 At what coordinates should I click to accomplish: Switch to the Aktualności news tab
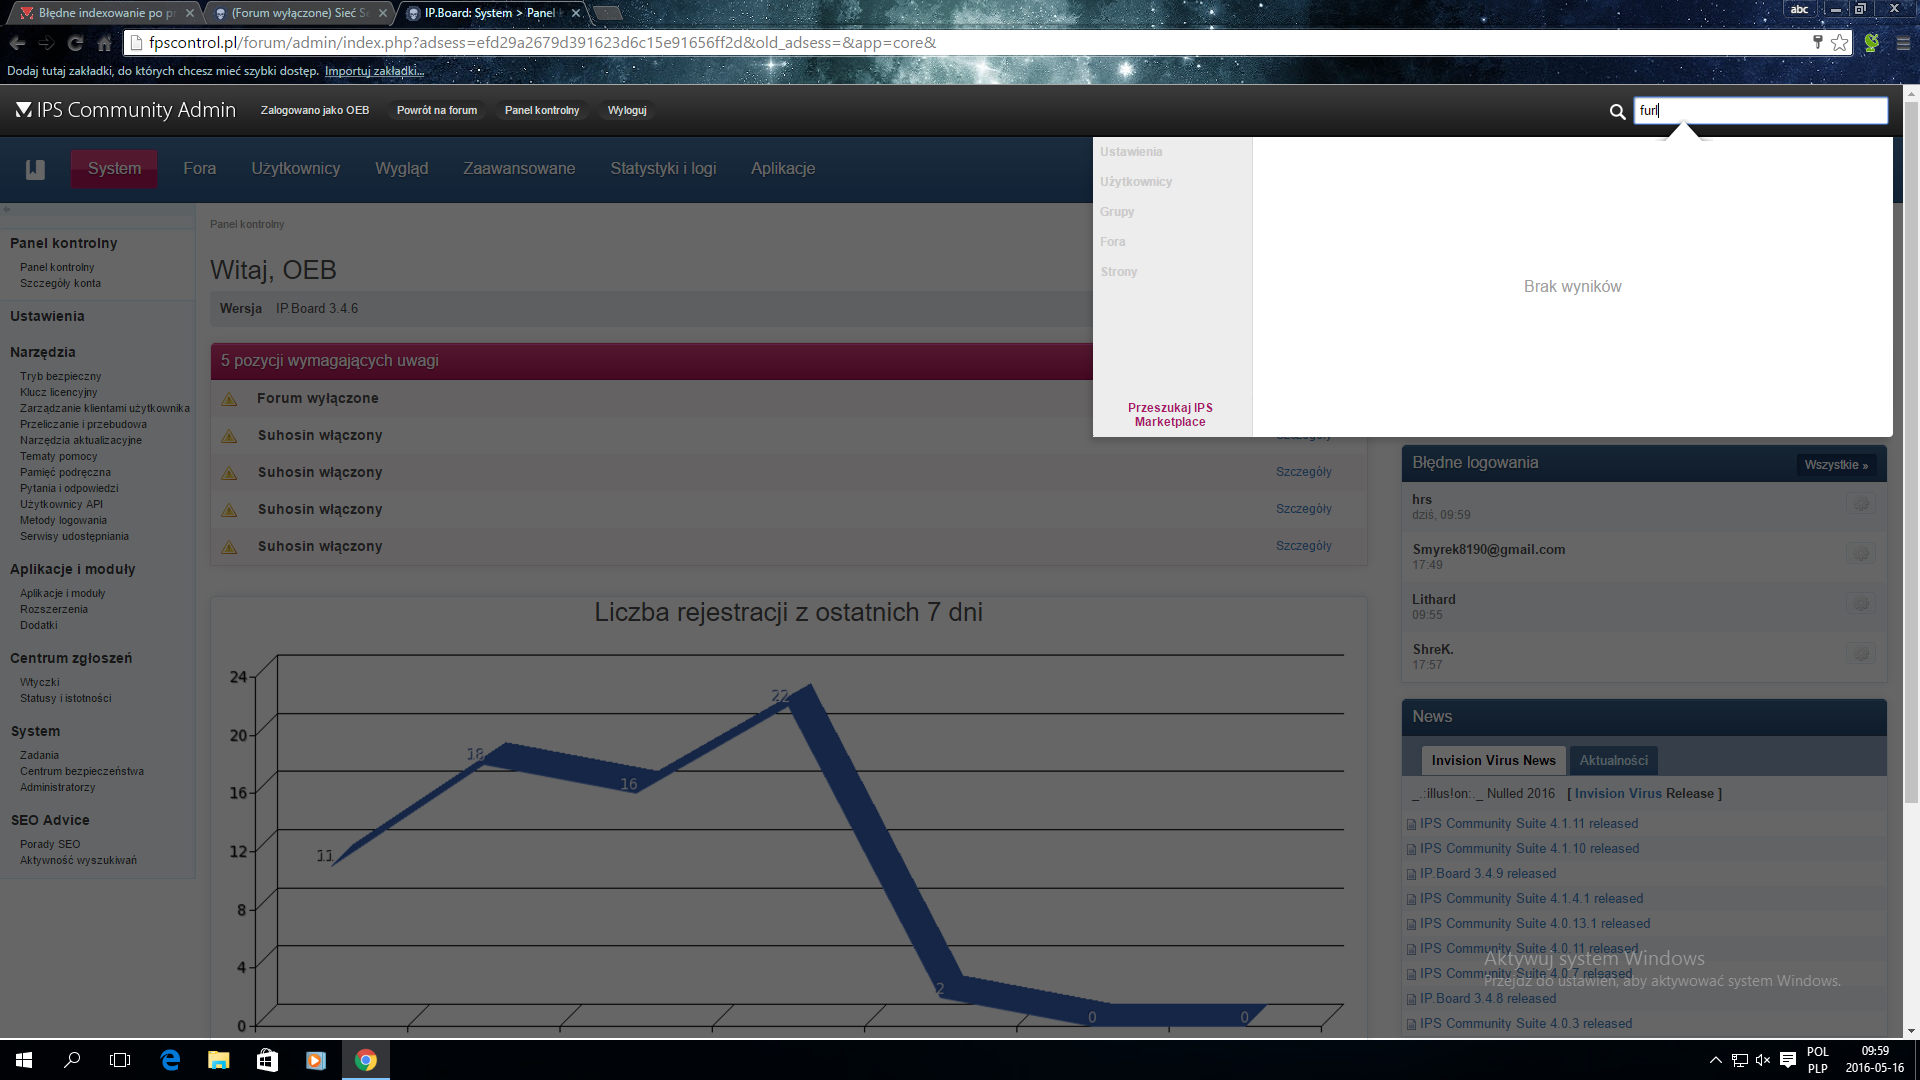coord(1613,760)
